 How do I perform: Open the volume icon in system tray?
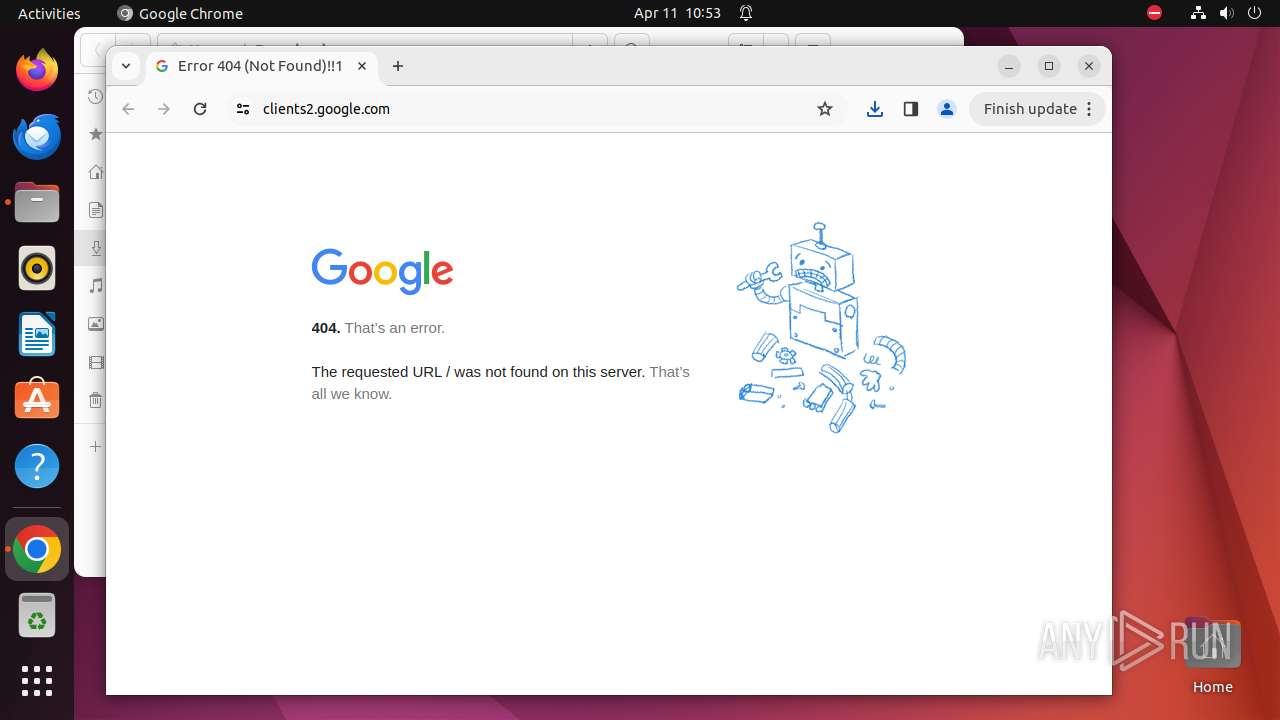click(1226, 13)
